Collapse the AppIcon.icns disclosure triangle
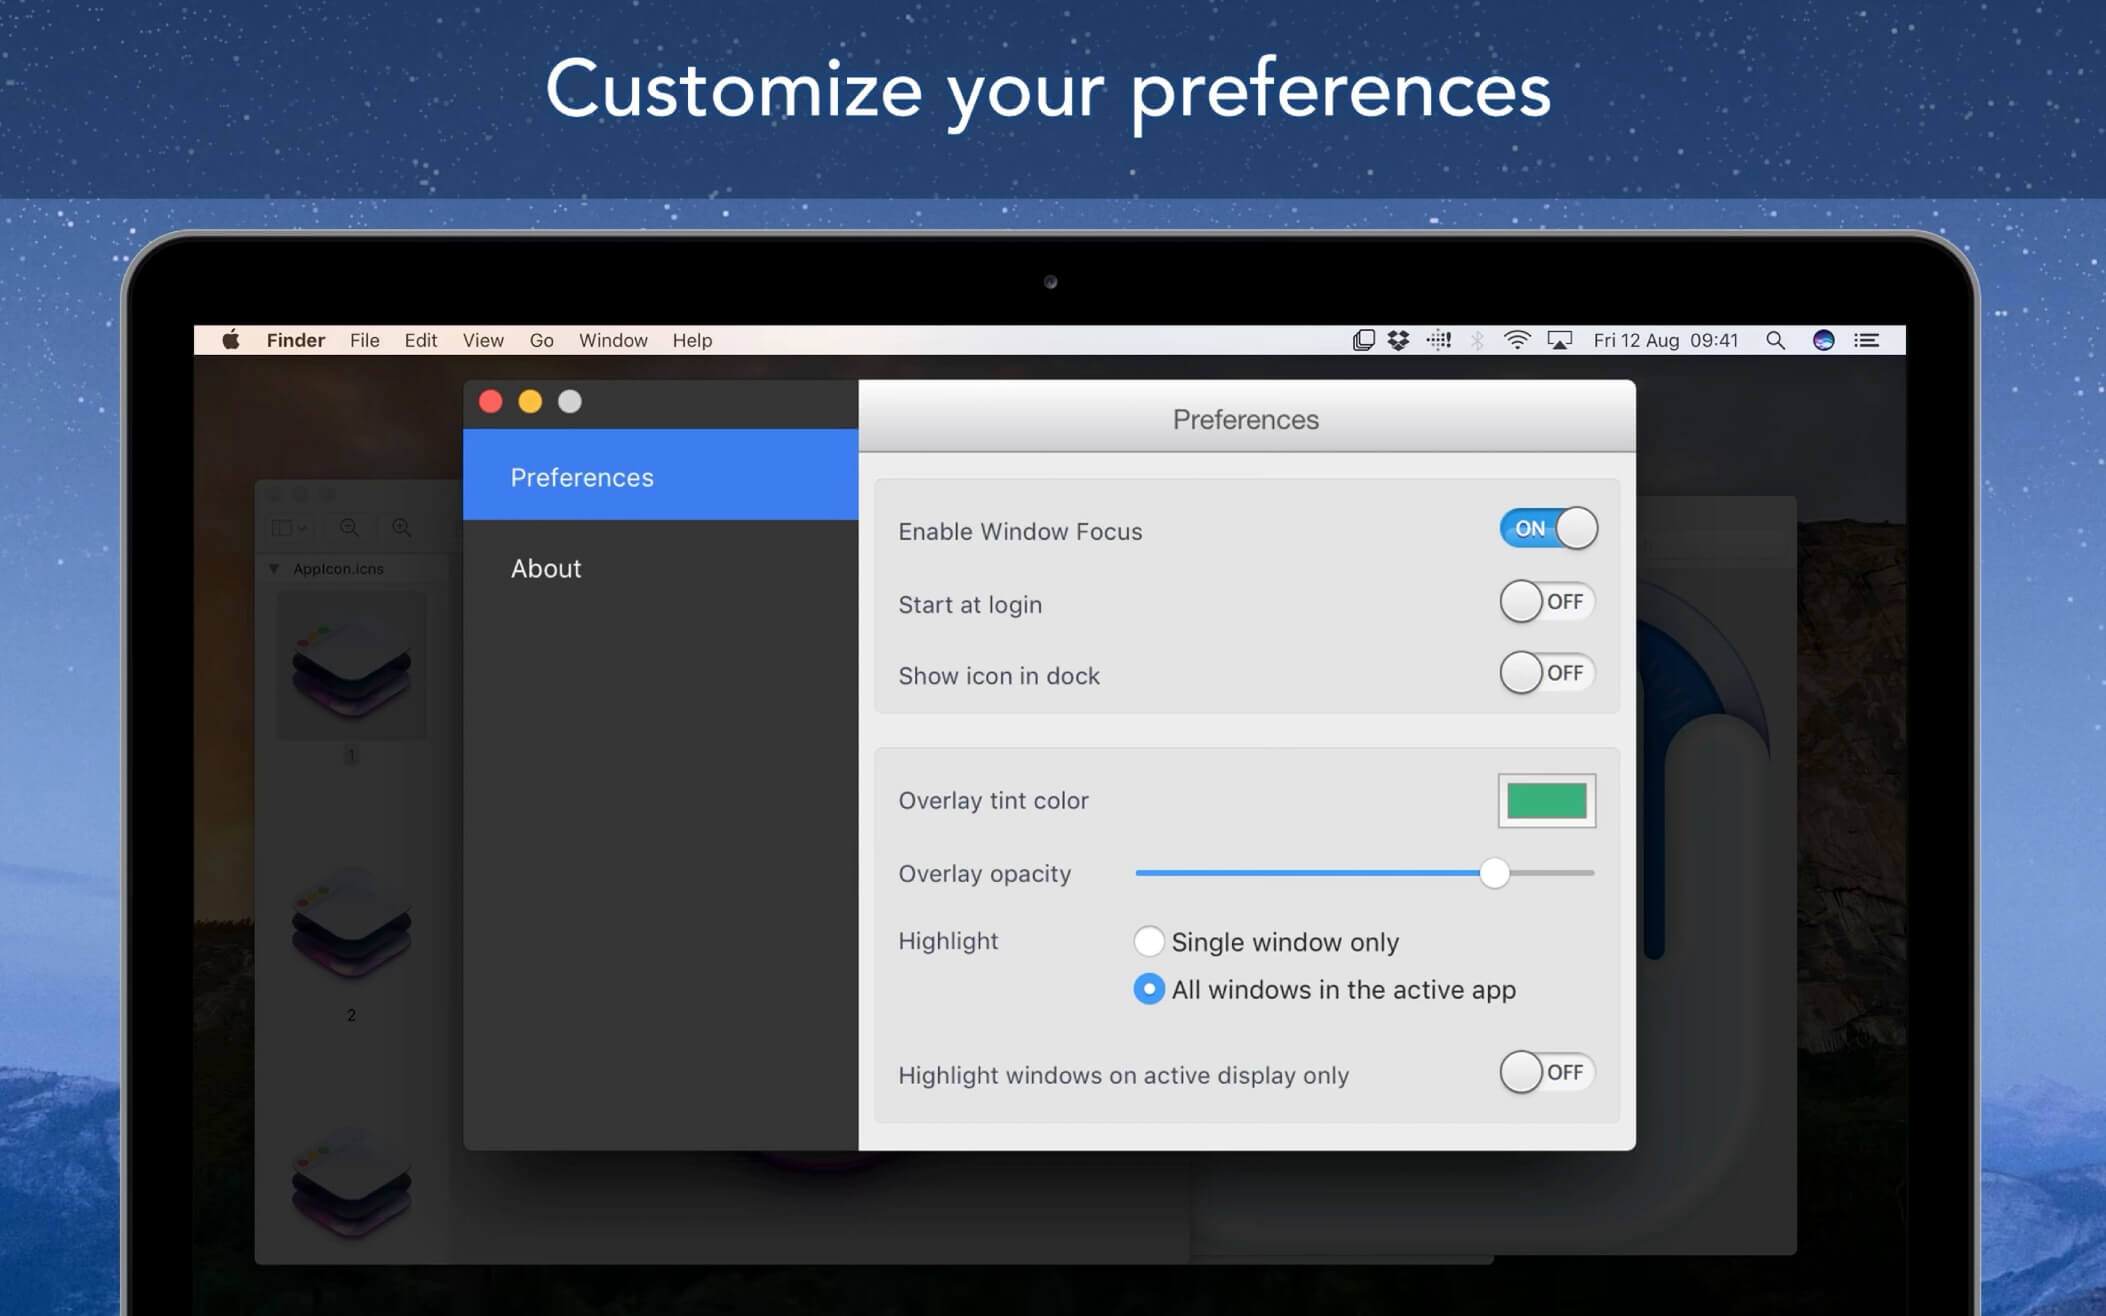 pos(274,568)
